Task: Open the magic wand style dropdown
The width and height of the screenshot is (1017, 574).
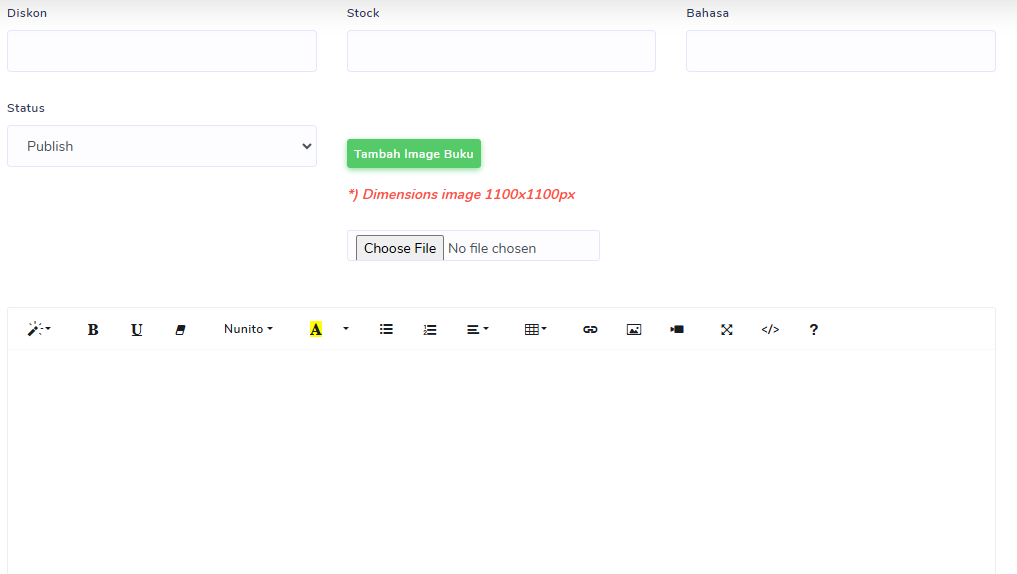Action: [39, 329]
